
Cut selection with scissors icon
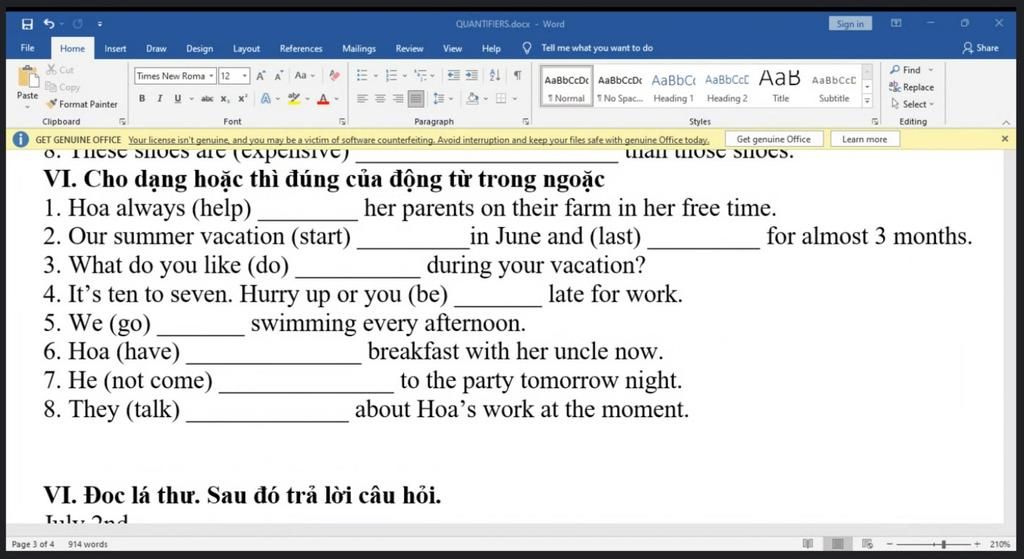click(60, 70)
